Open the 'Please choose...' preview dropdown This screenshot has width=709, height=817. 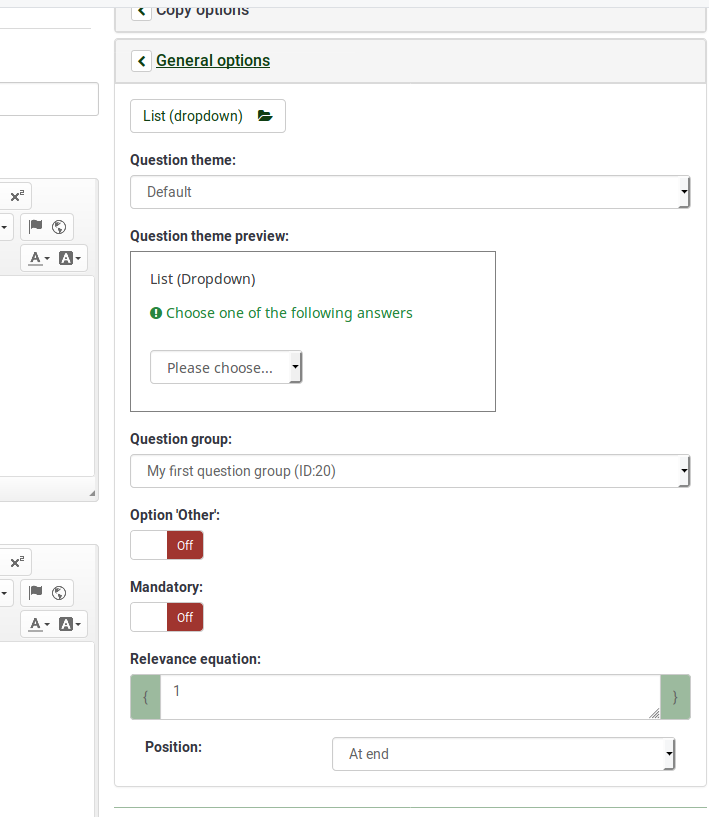[226, 368]
